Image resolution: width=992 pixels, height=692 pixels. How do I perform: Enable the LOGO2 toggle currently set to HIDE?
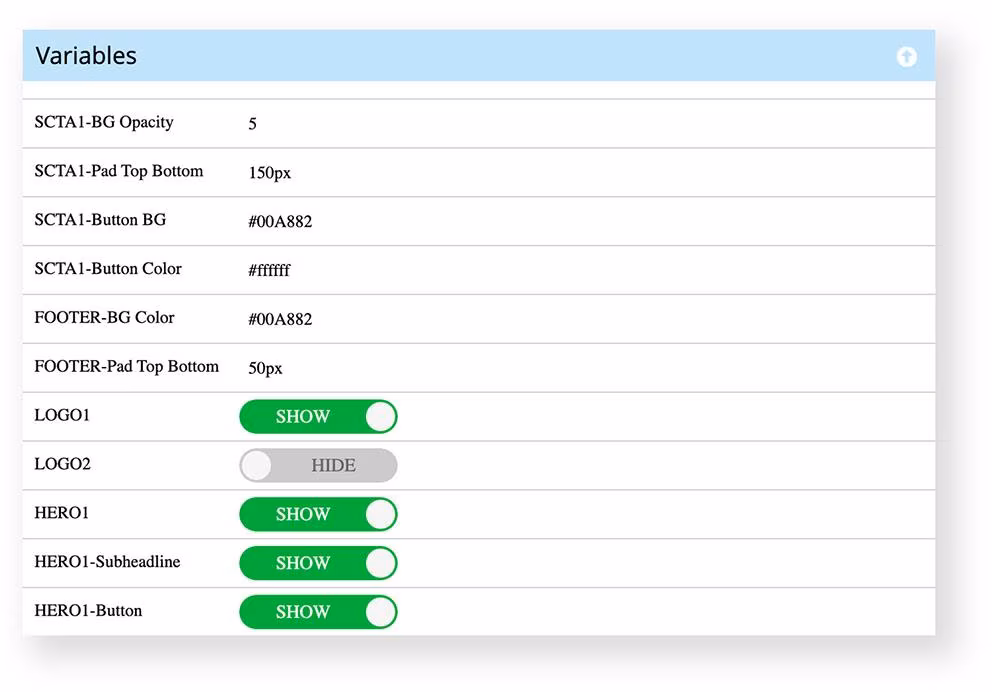(318, 466)
